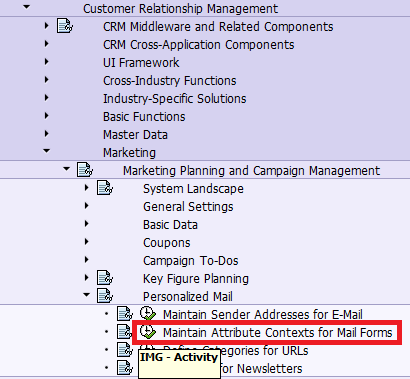Expand CRM Middleware and Related Components node

[x=47, y=26]
